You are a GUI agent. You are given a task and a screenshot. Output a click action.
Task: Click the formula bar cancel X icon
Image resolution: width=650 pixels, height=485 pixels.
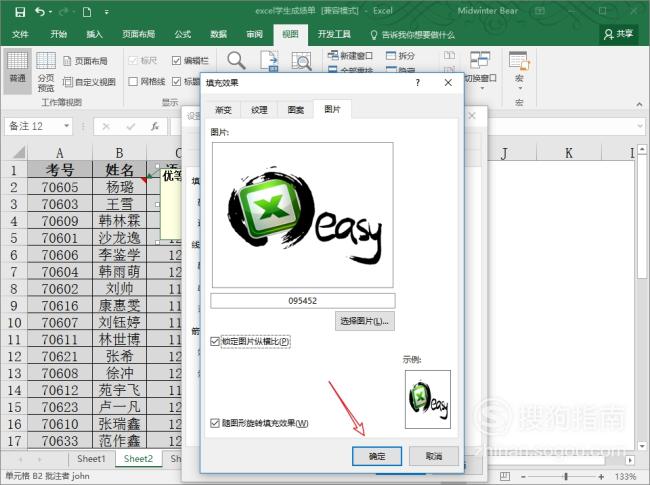coord(106,126)
